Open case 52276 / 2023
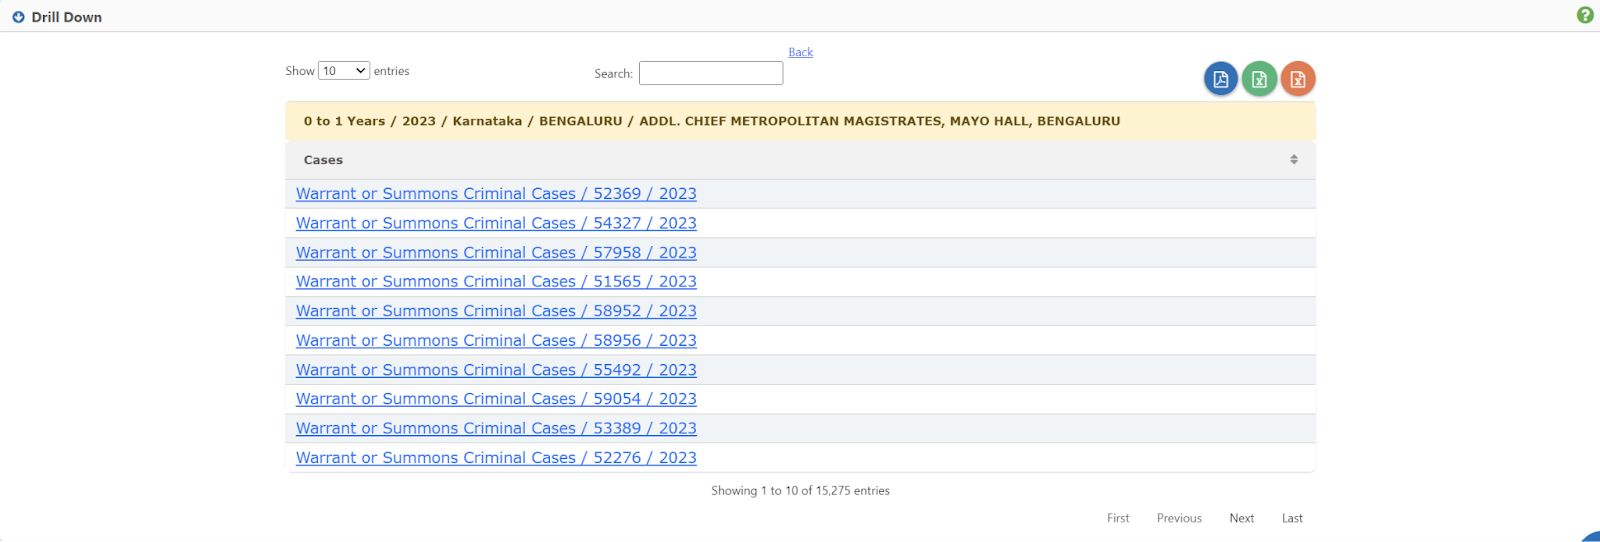The image size is (1600, 542). [496, 458]
